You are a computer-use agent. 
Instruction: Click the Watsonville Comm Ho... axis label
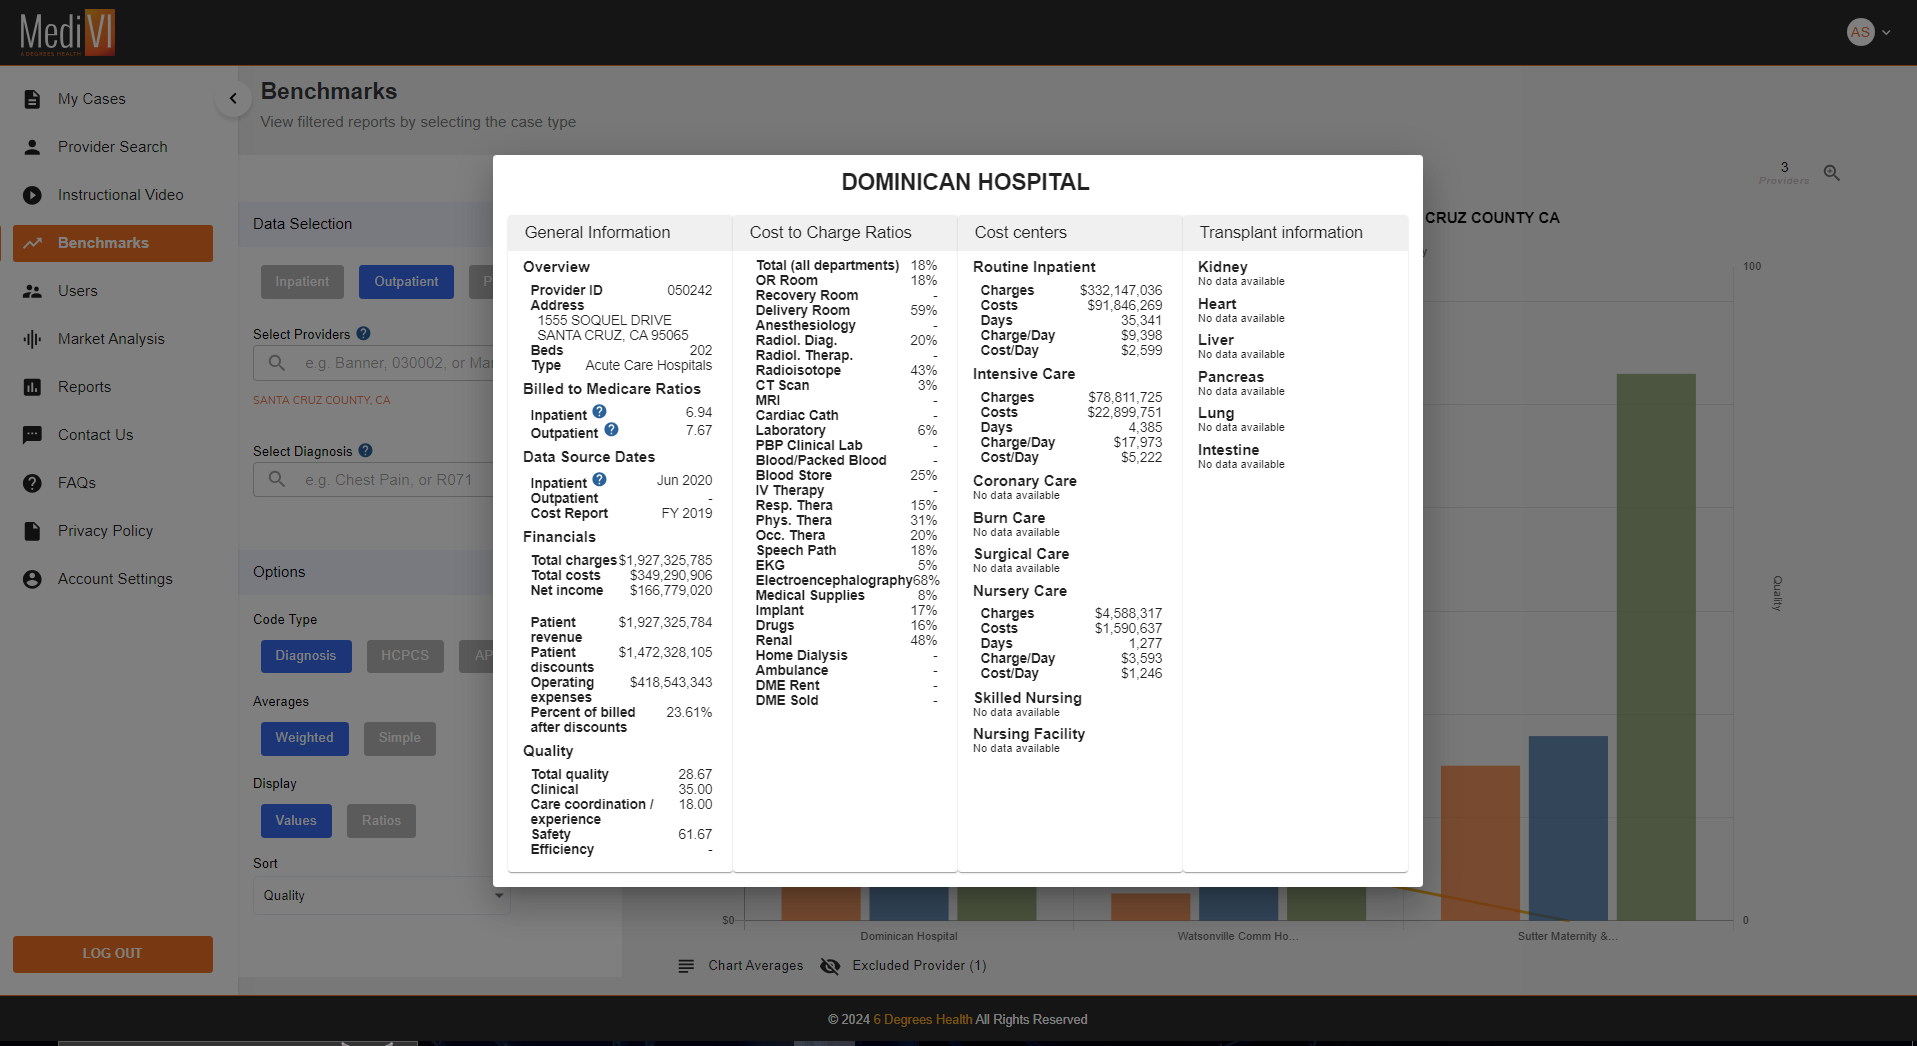click(x=1238, y=937)
